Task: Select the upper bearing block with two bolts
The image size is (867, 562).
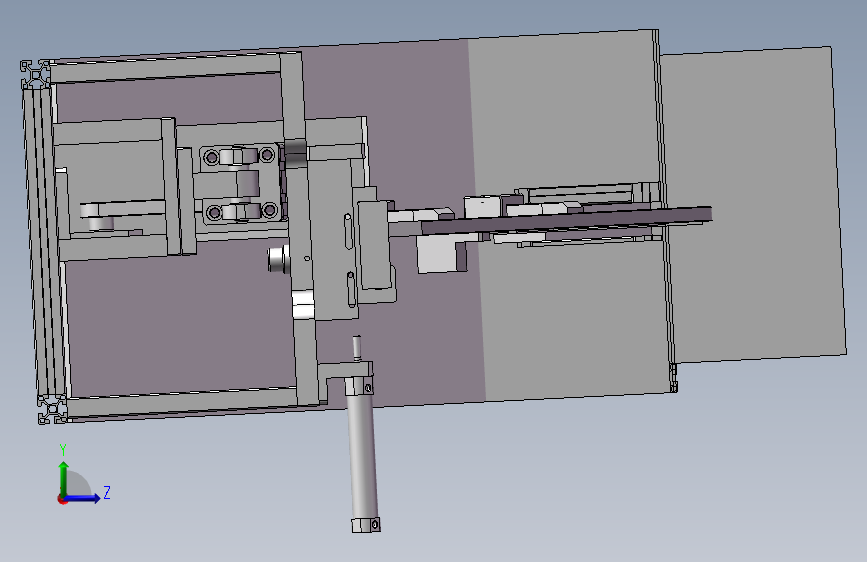Action: [x=238, y=156]
